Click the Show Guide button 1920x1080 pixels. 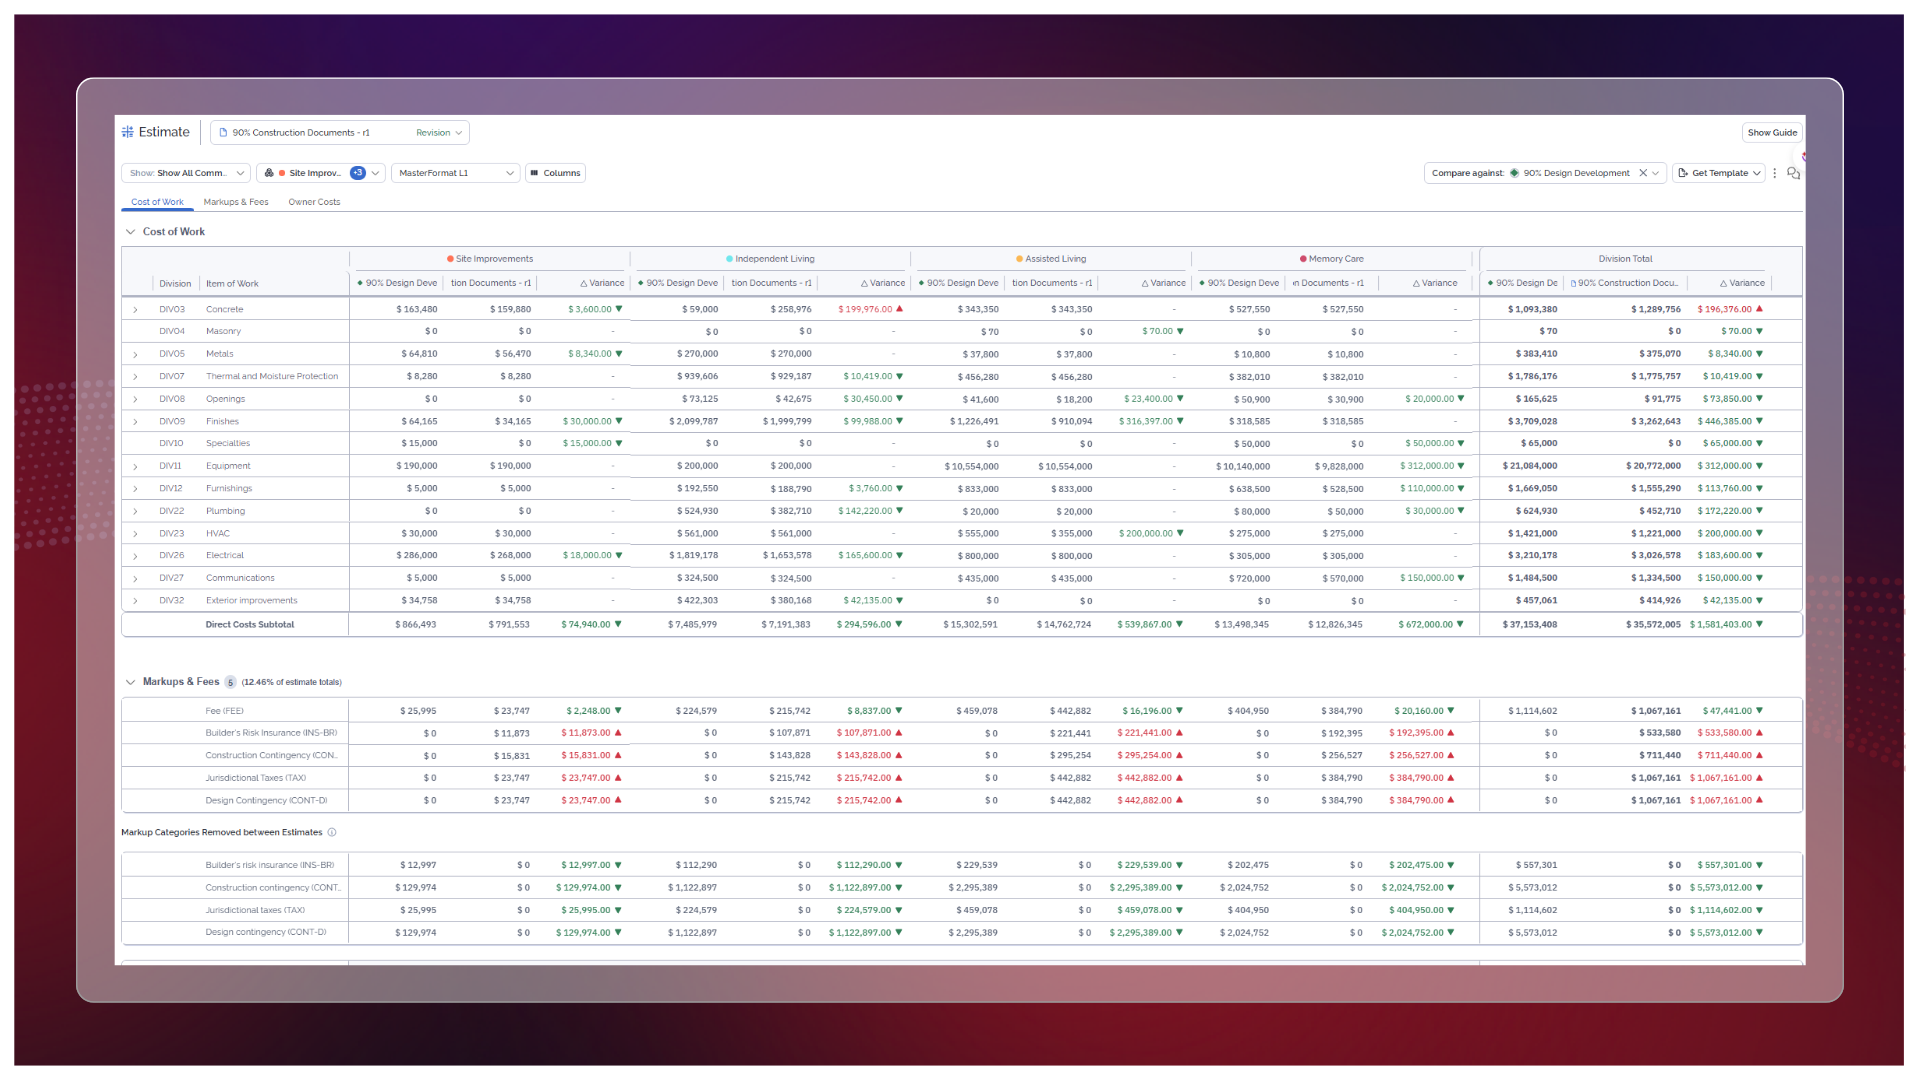tap(1772, 132)
